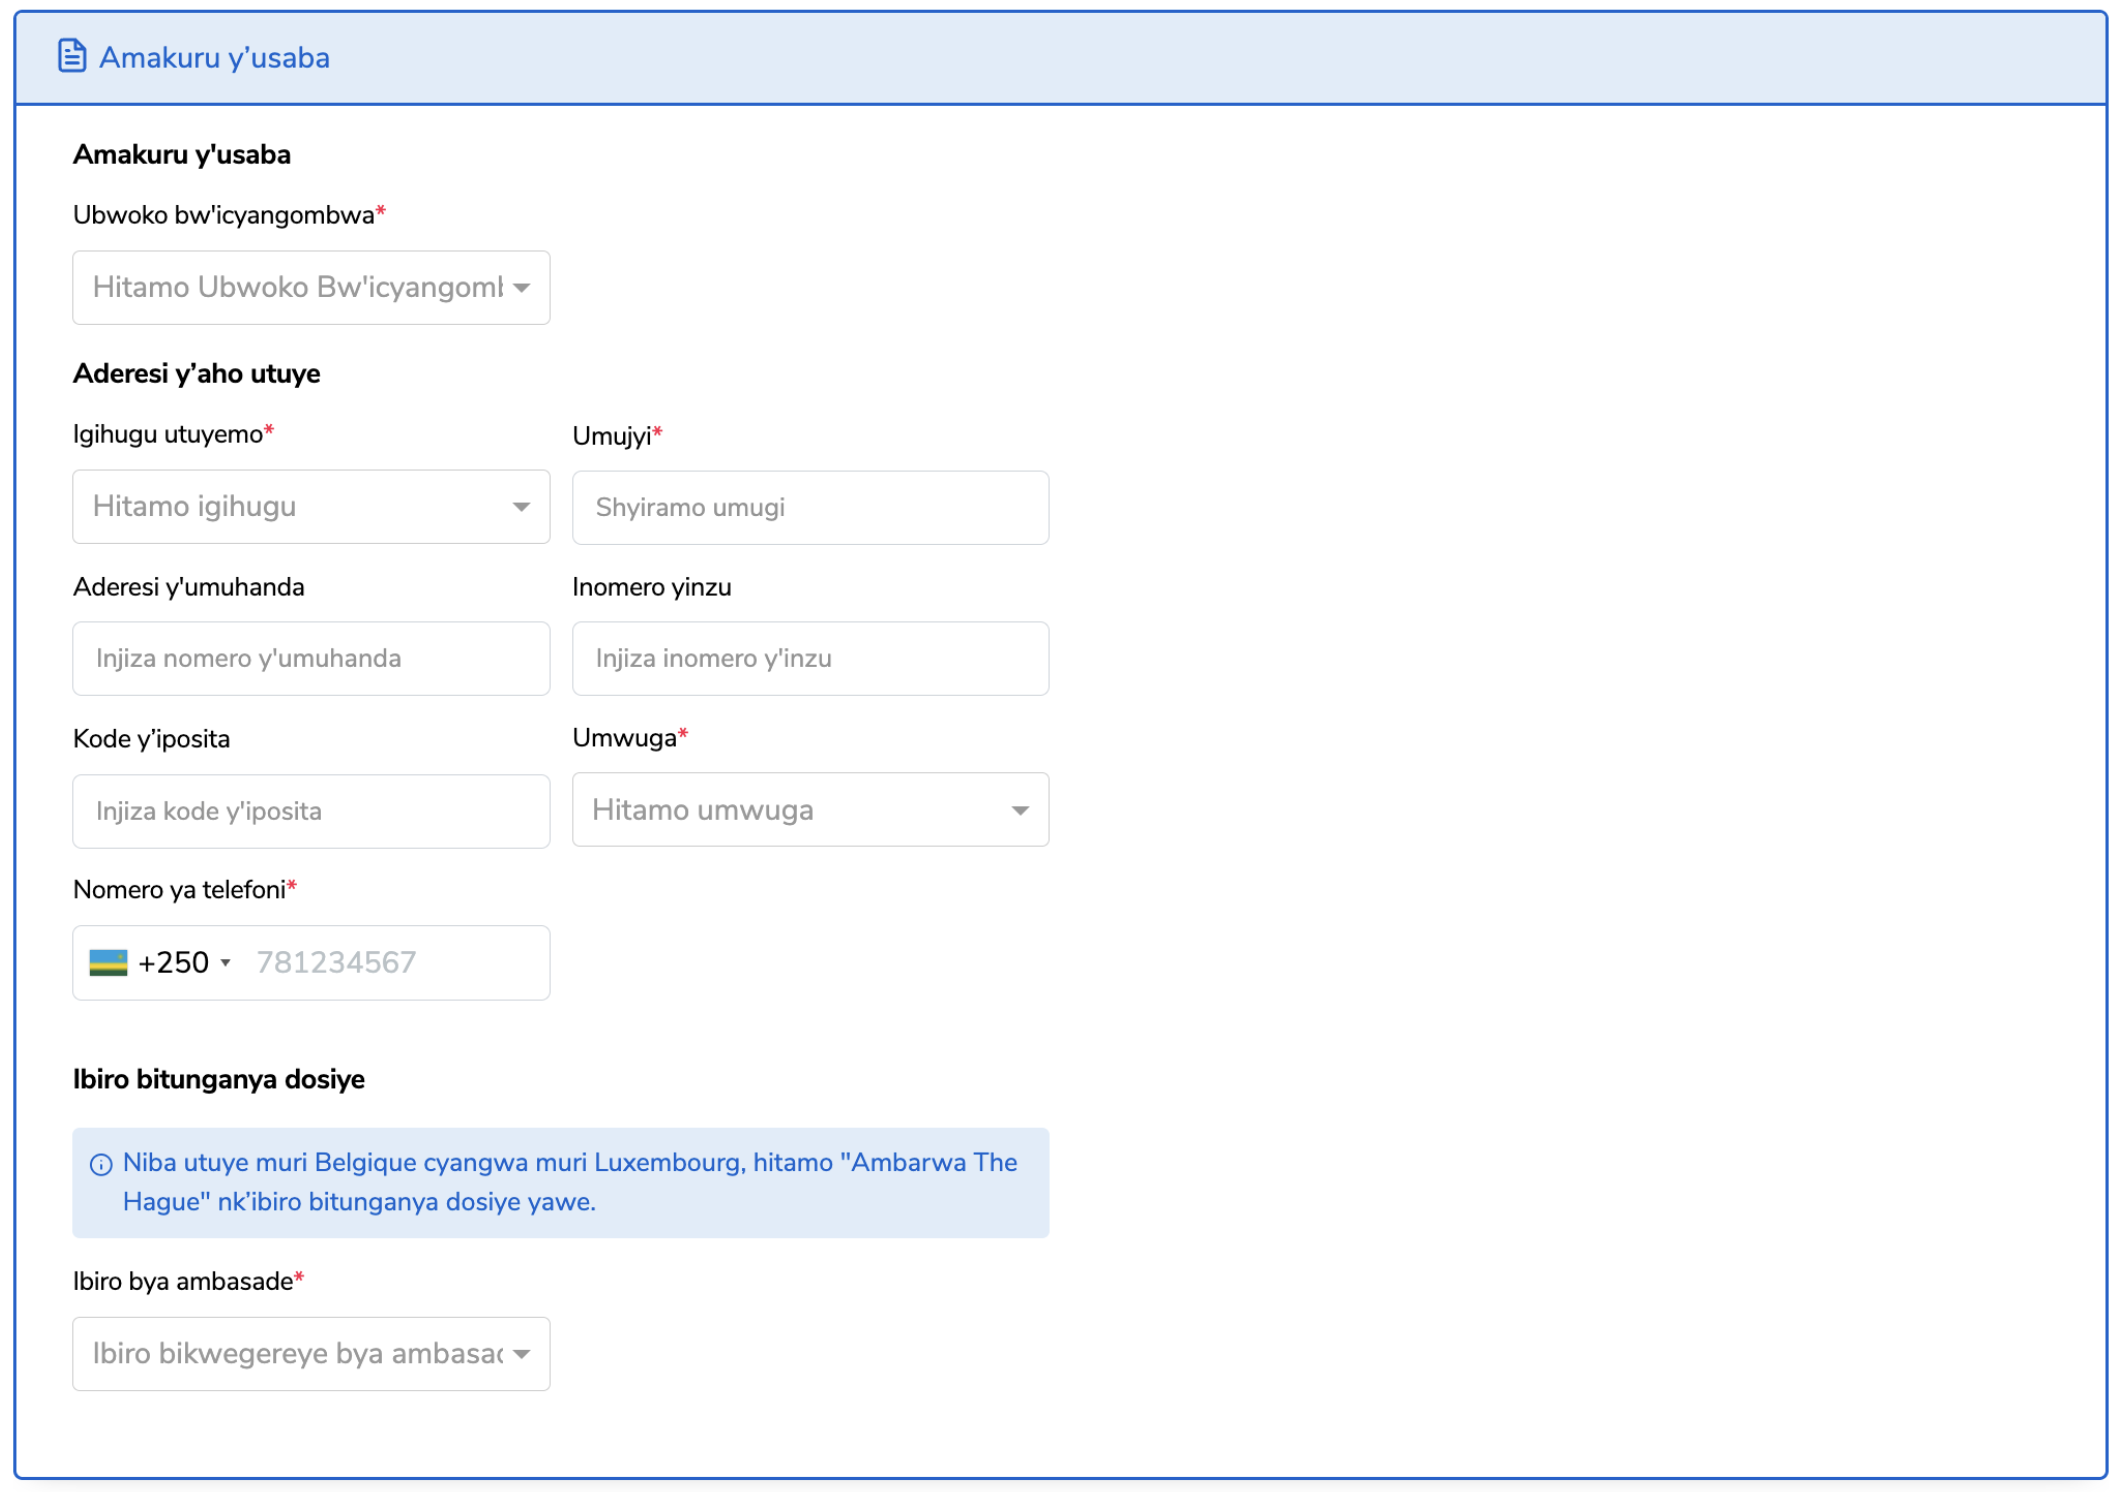Click arrow of Ibiro bya ambasade dropdown
Image resolution: width=2120 pixels, height=1494 pixels.
point(521,1354)
